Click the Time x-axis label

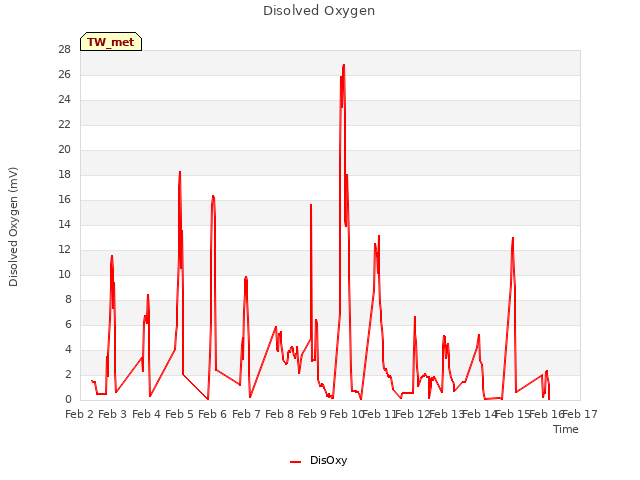click(566, 429)
